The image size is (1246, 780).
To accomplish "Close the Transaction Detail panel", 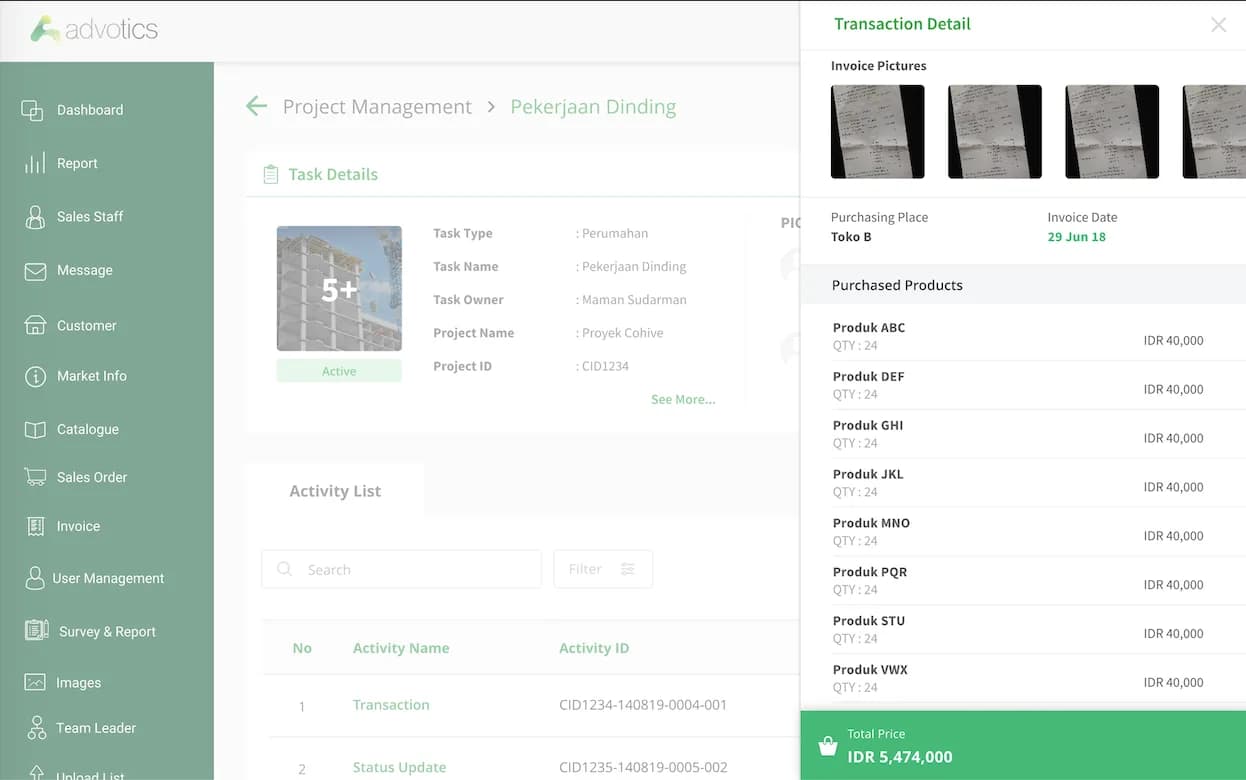I will (1218, 25).
